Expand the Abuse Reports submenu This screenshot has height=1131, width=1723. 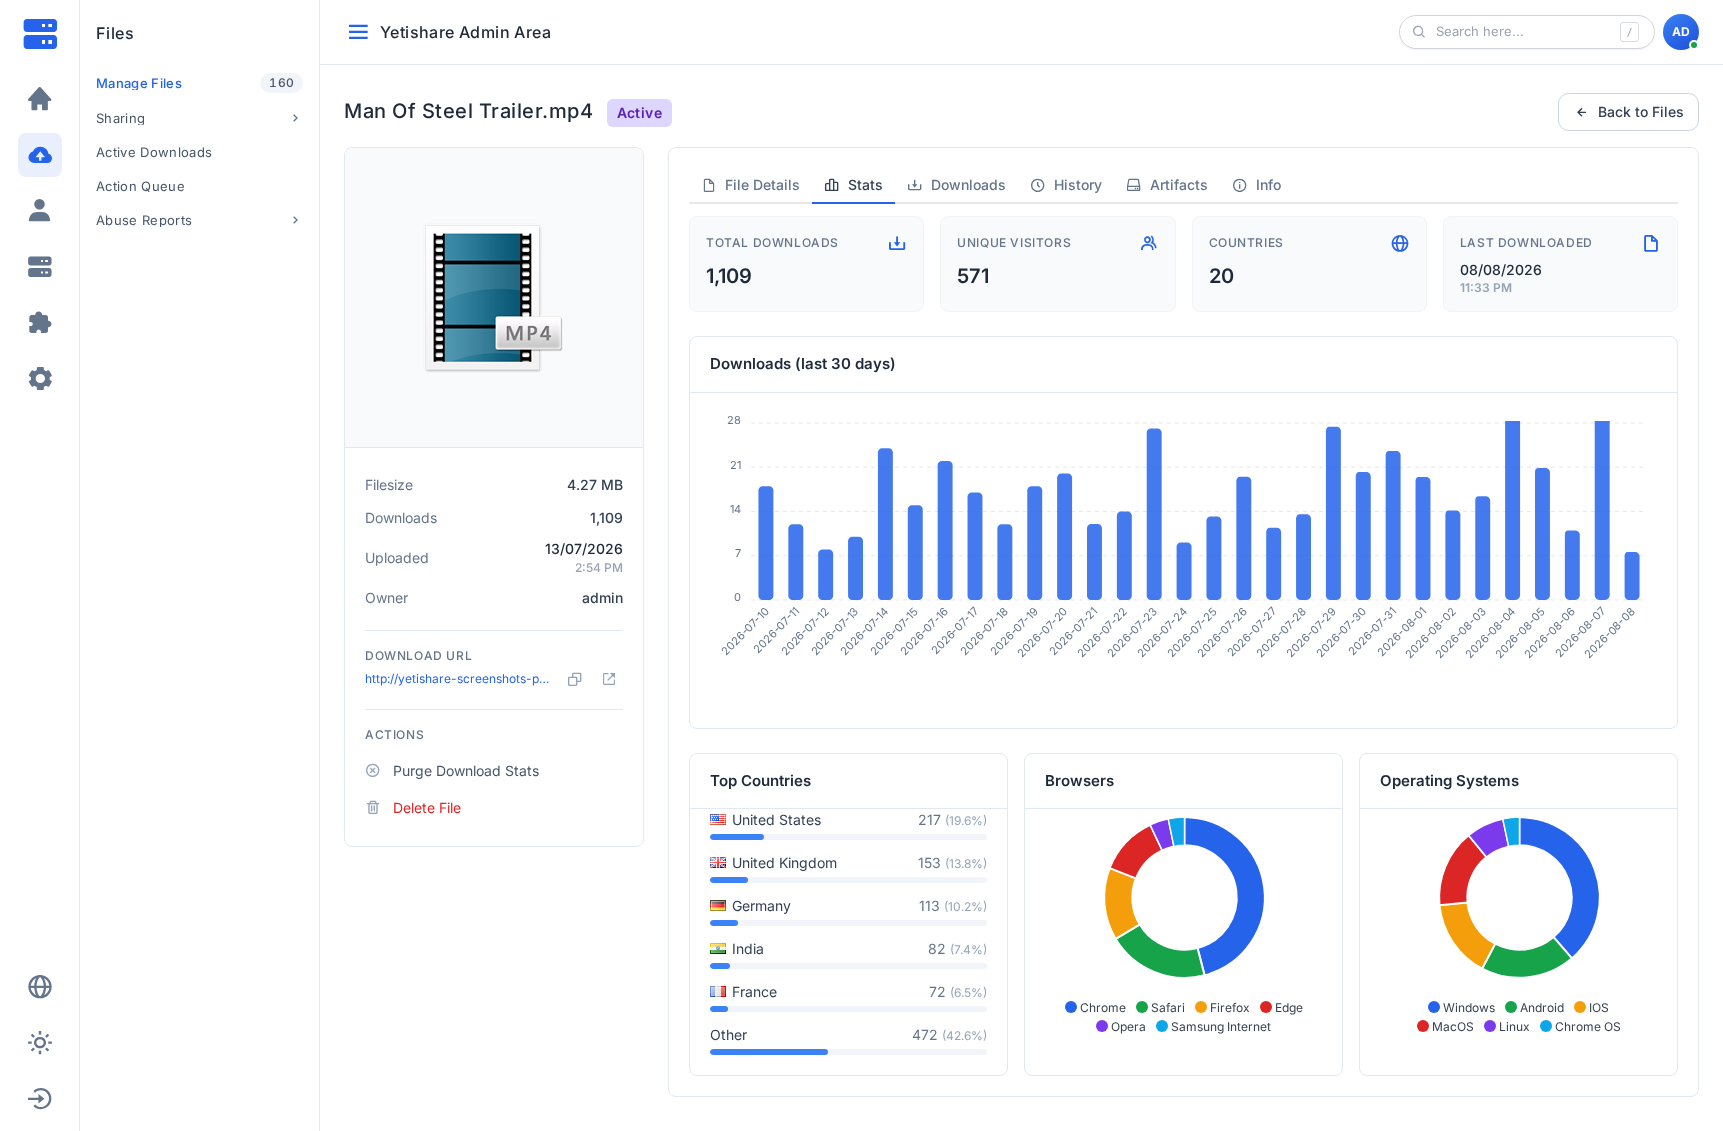tap(198, 220)
